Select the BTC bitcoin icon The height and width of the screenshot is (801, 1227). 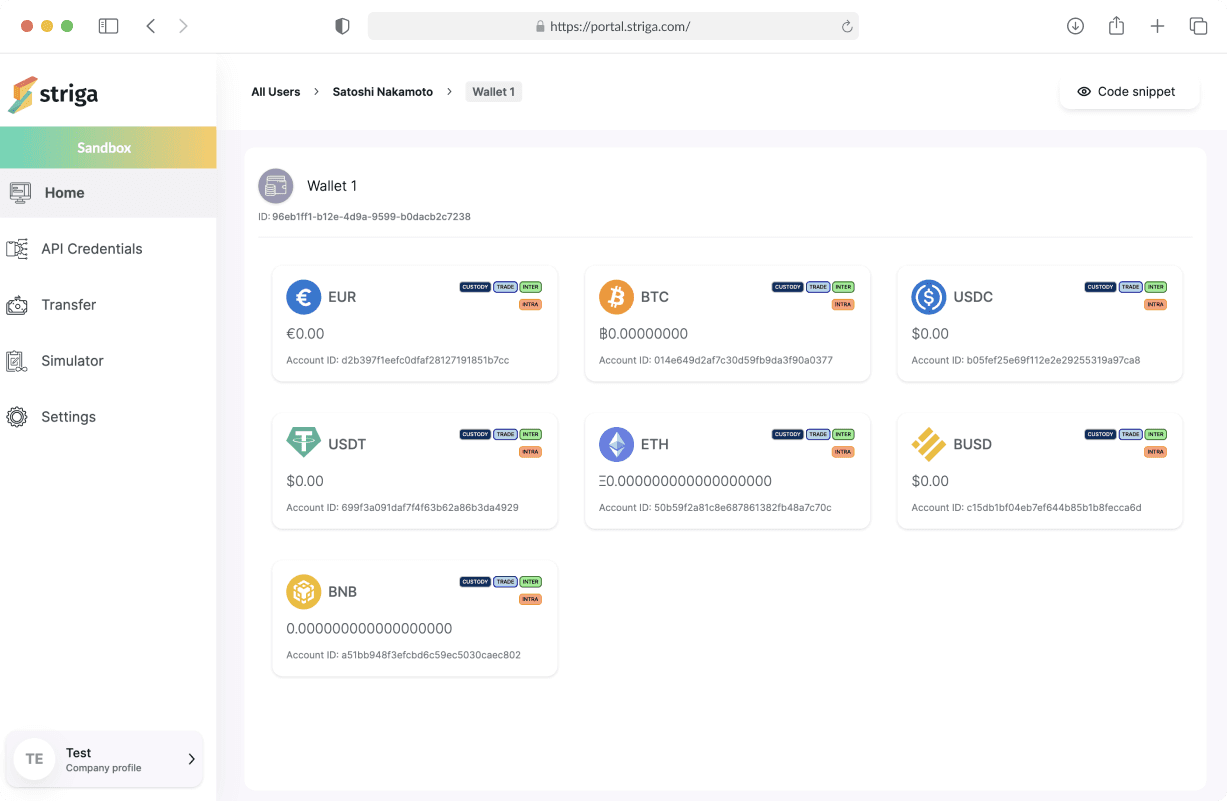pos(617,297)
